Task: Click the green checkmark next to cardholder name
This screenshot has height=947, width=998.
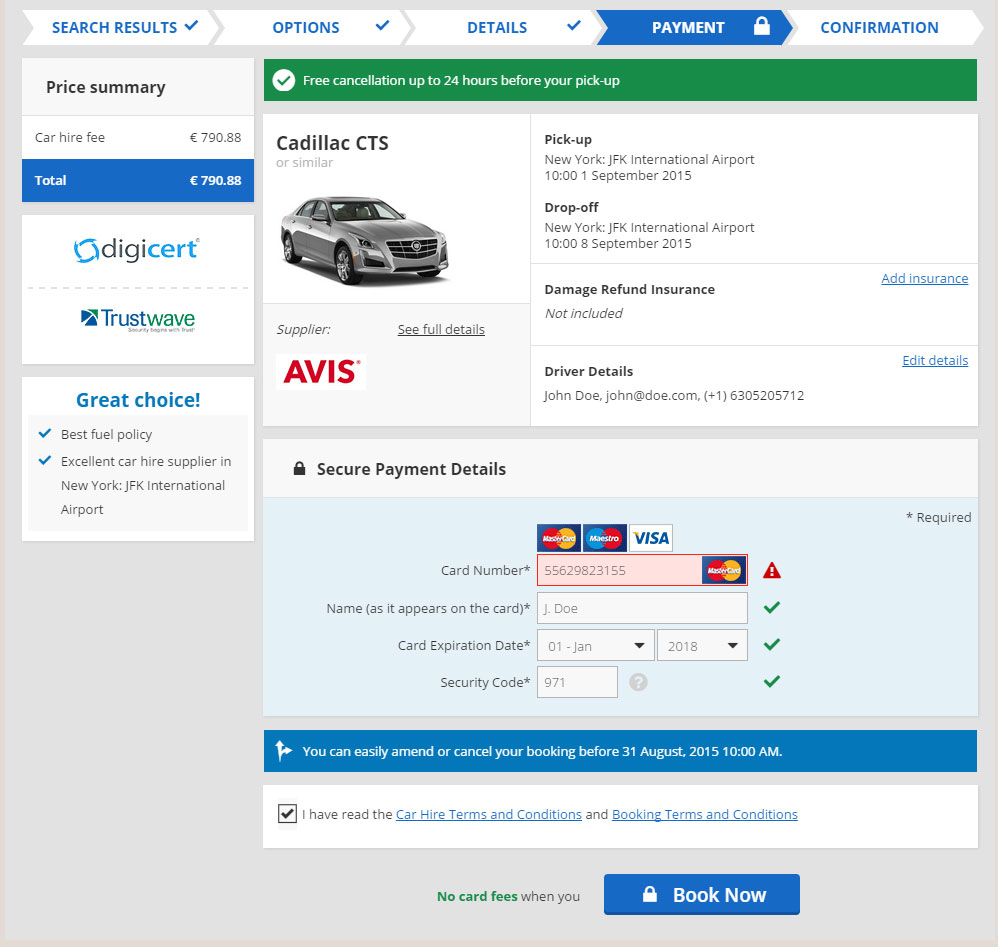Action: pyautogui.click(x=772, y=608)
